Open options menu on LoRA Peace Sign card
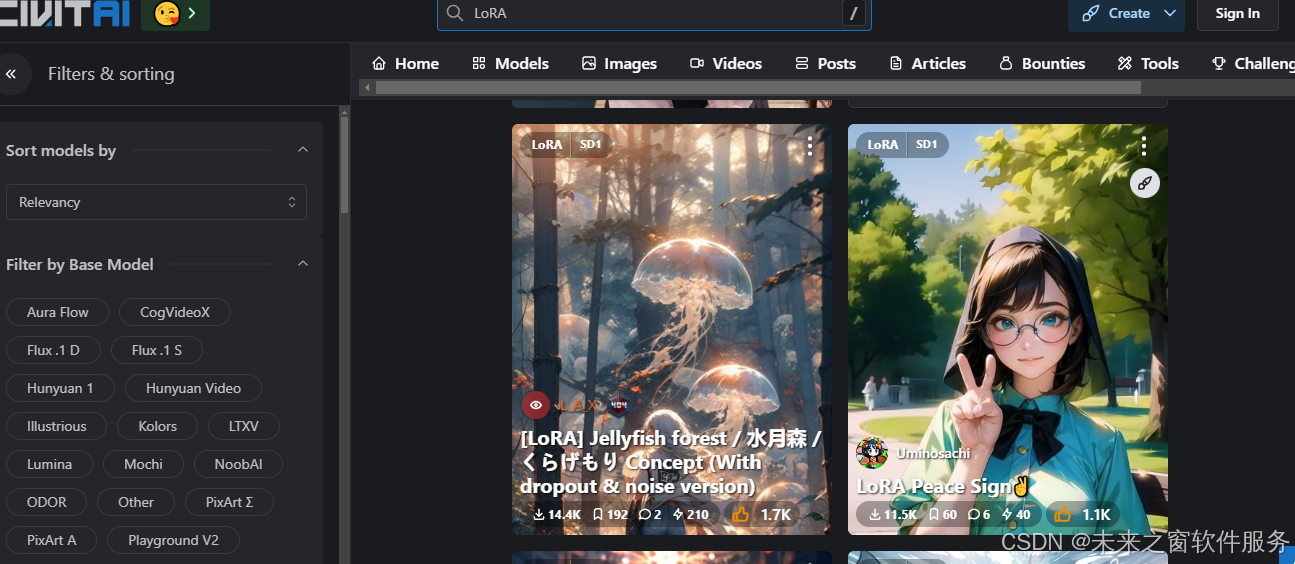Image resolution: width=1295 pixels, height=564 pixels. (x=1144, y=146)
